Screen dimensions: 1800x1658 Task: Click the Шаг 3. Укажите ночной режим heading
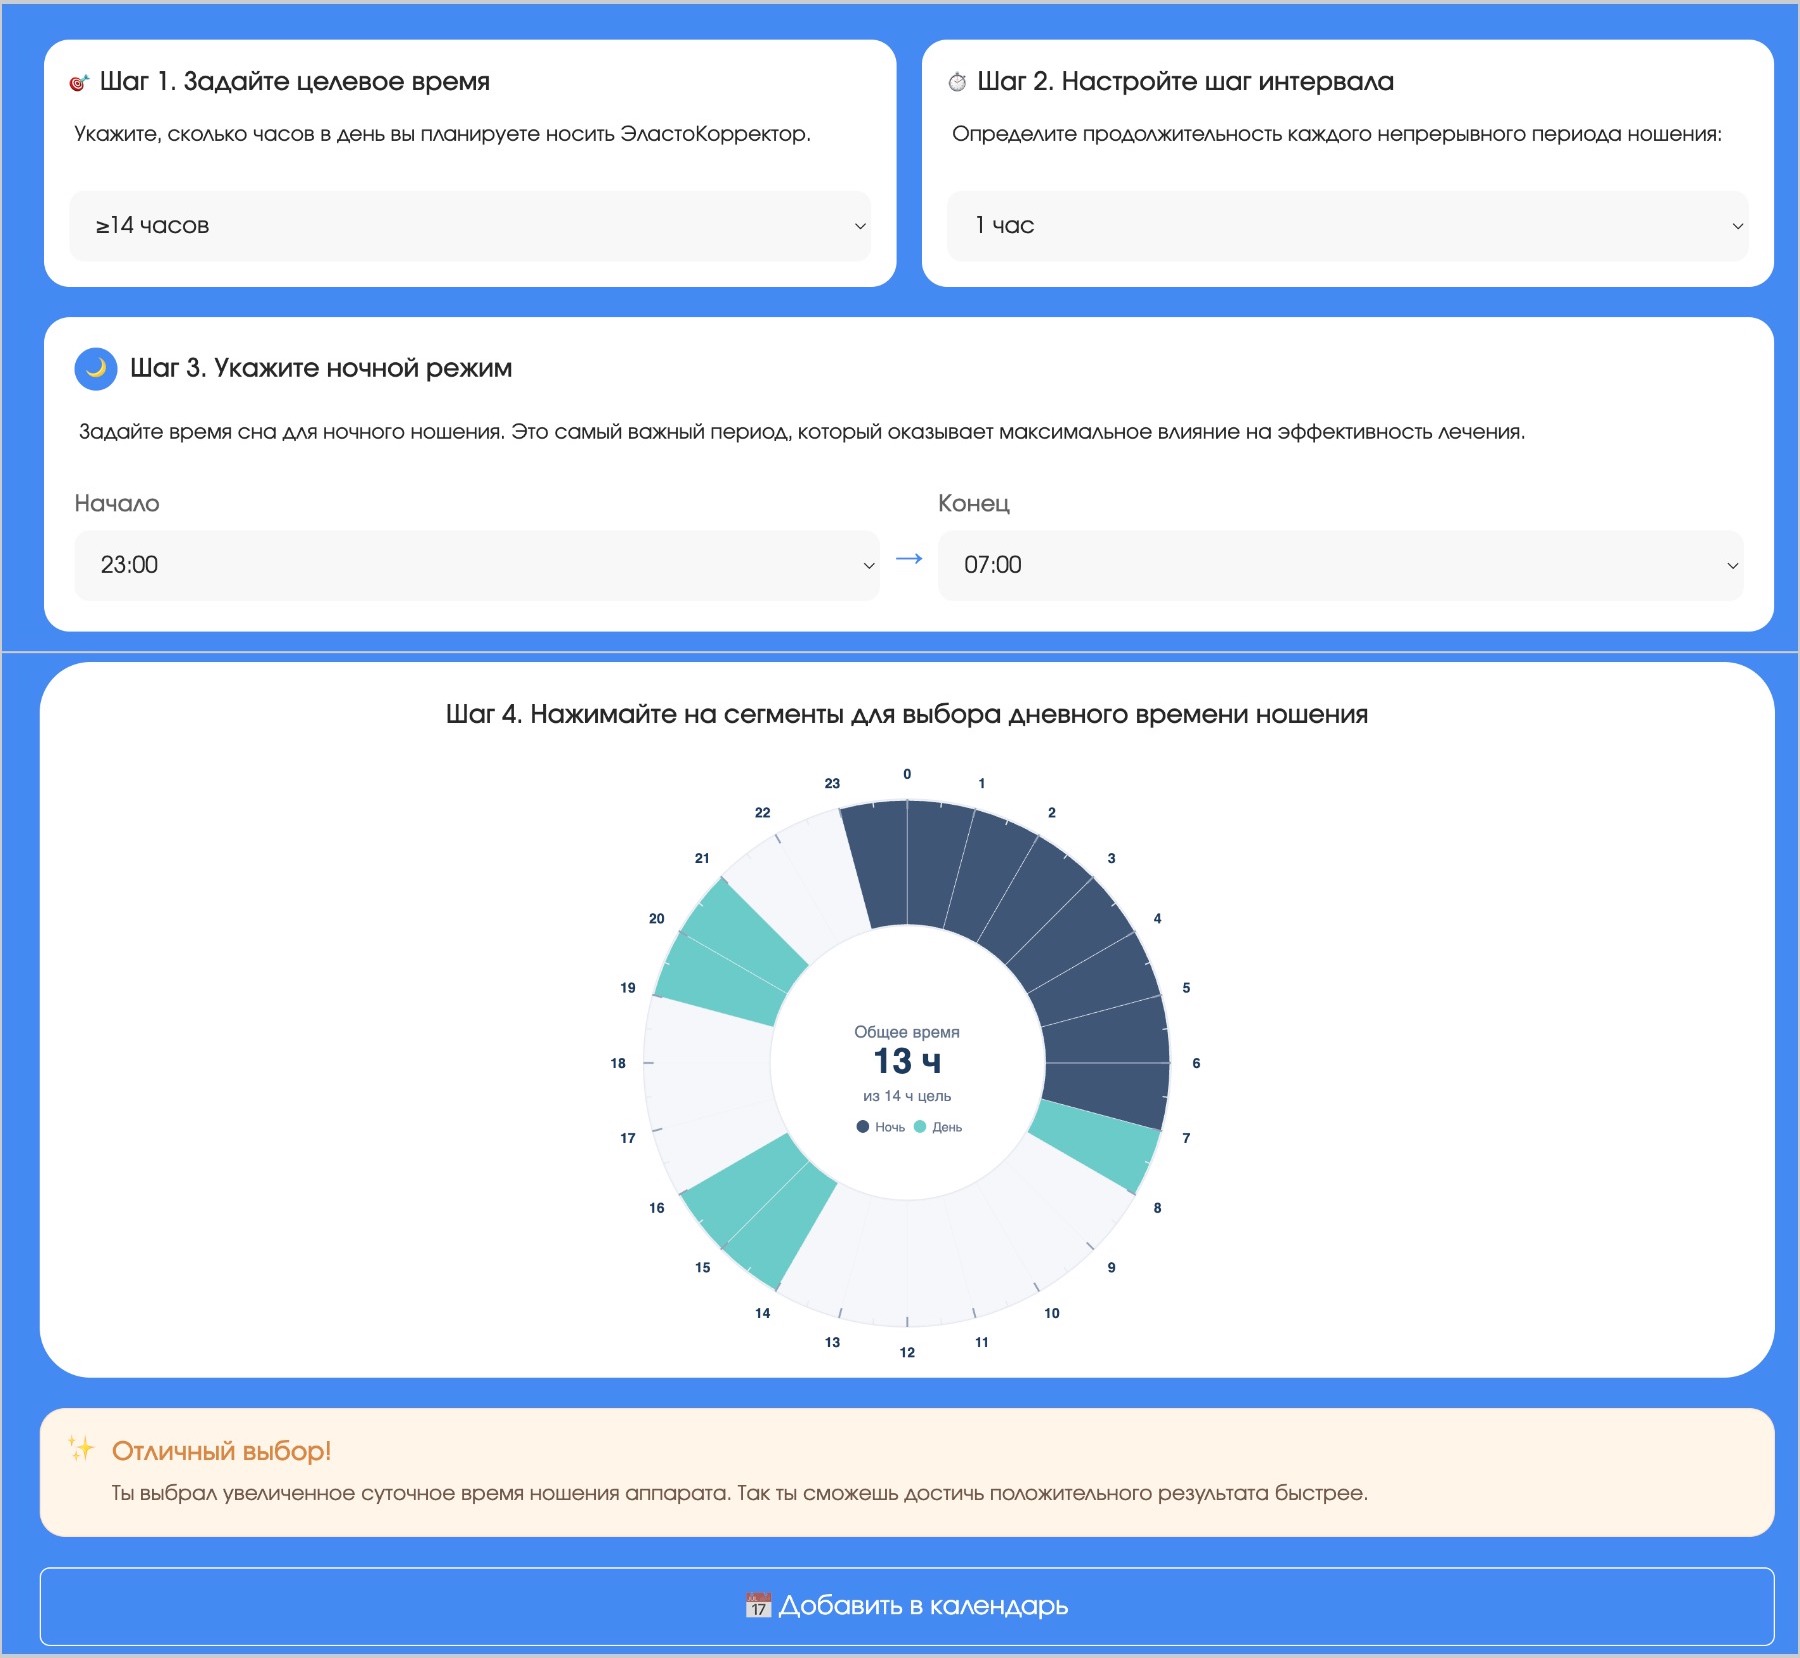pos(321,368)
